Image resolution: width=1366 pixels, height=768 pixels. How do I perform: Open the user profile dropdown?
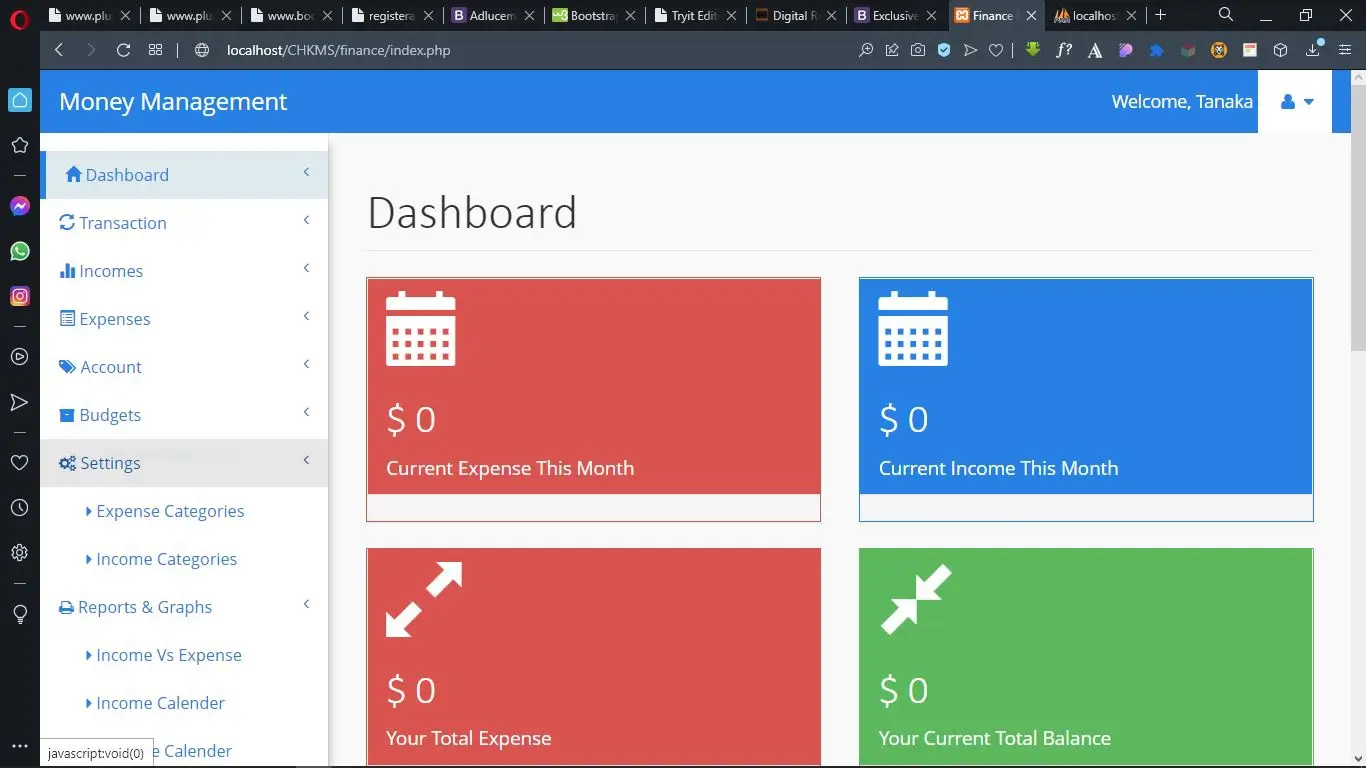click(x=1295, y=102)
